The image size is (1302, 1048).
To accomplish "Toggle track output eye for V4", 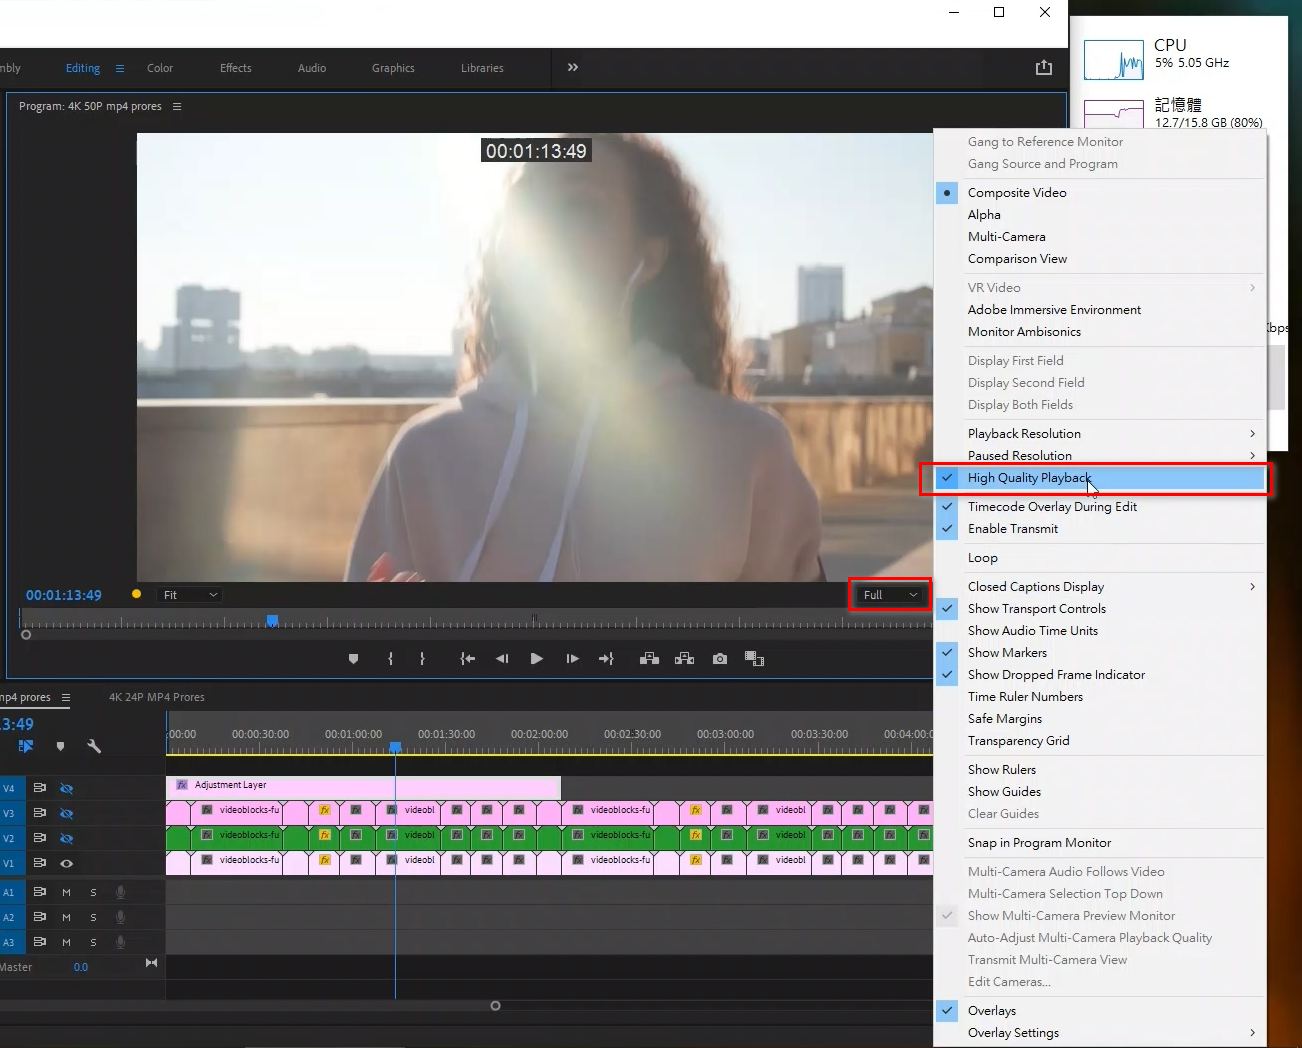I will [x=66, y=788].
